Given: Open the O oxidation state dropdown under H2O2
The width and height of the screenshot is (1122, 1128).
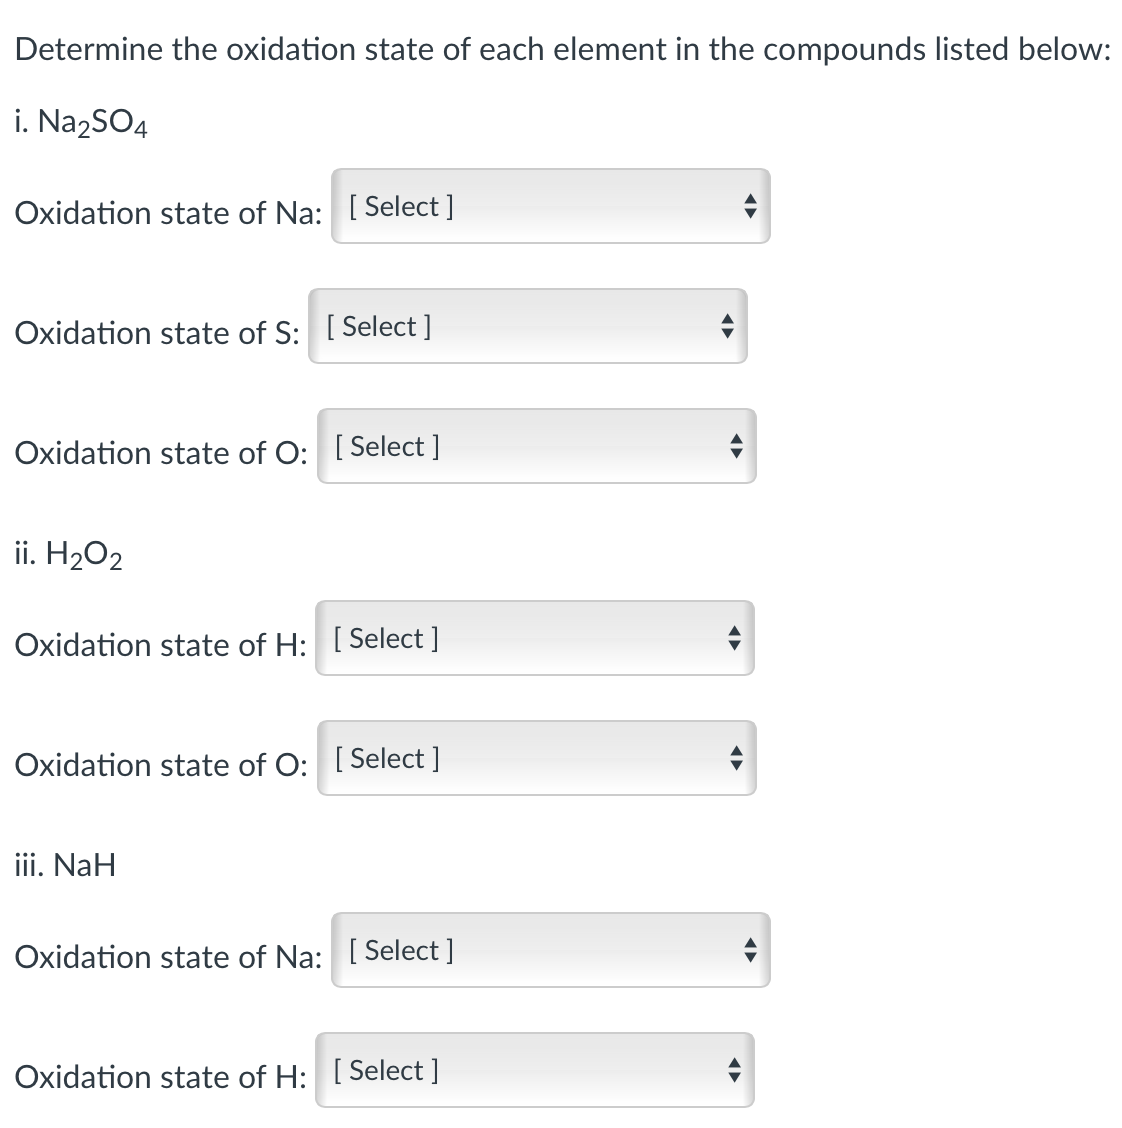Looking at the screenshot, I should 536,758.
